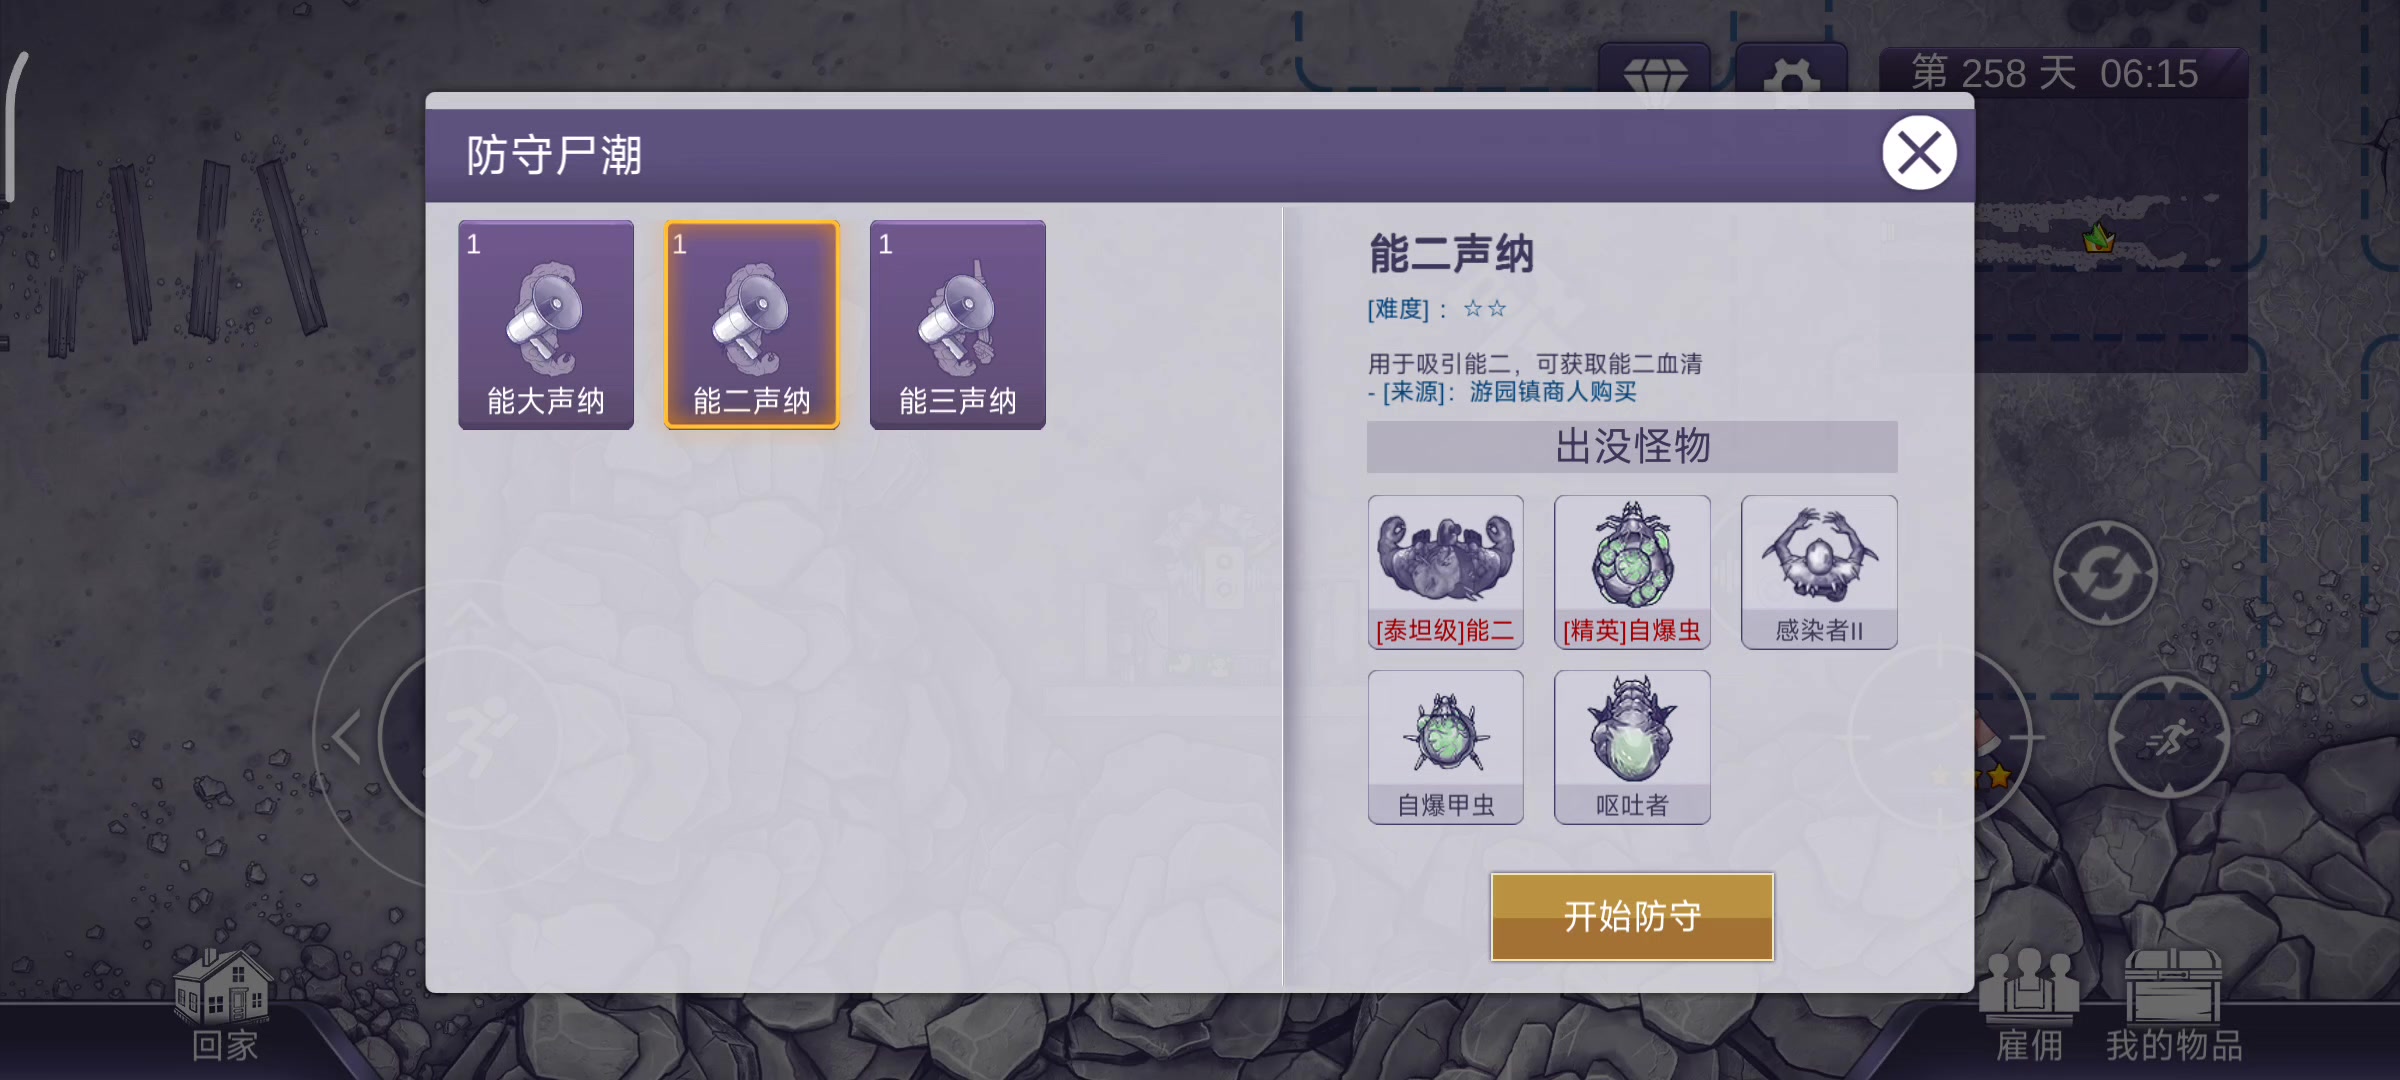Click the 游园镇商人购买 source link
The image size is (2400, 1080).
click(x=1552, y=392)
